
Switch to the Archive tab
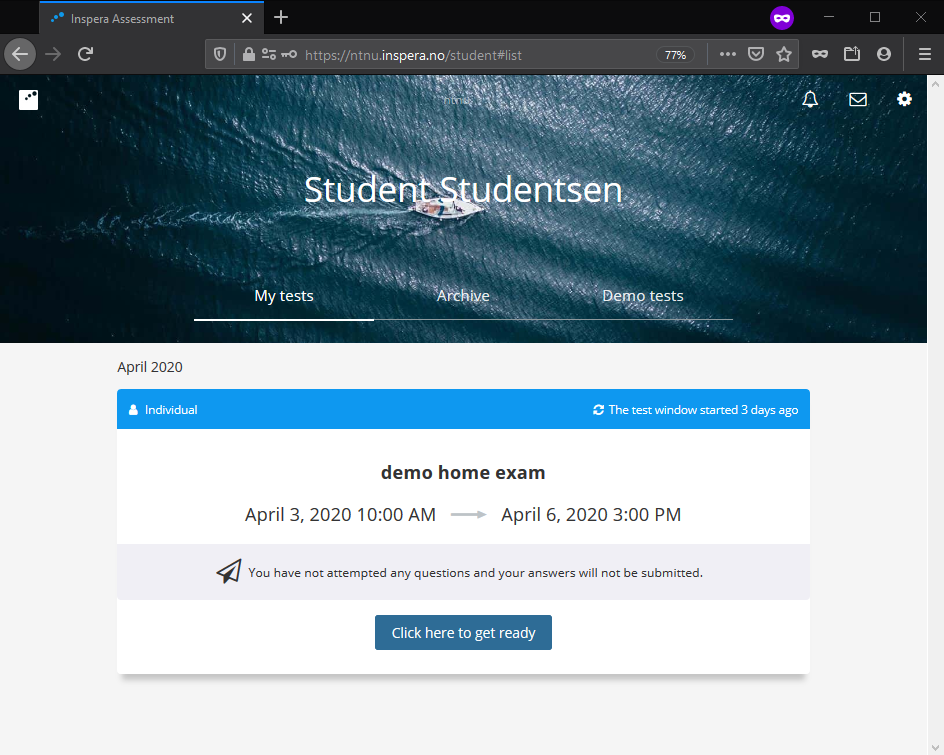click(463, 296)
